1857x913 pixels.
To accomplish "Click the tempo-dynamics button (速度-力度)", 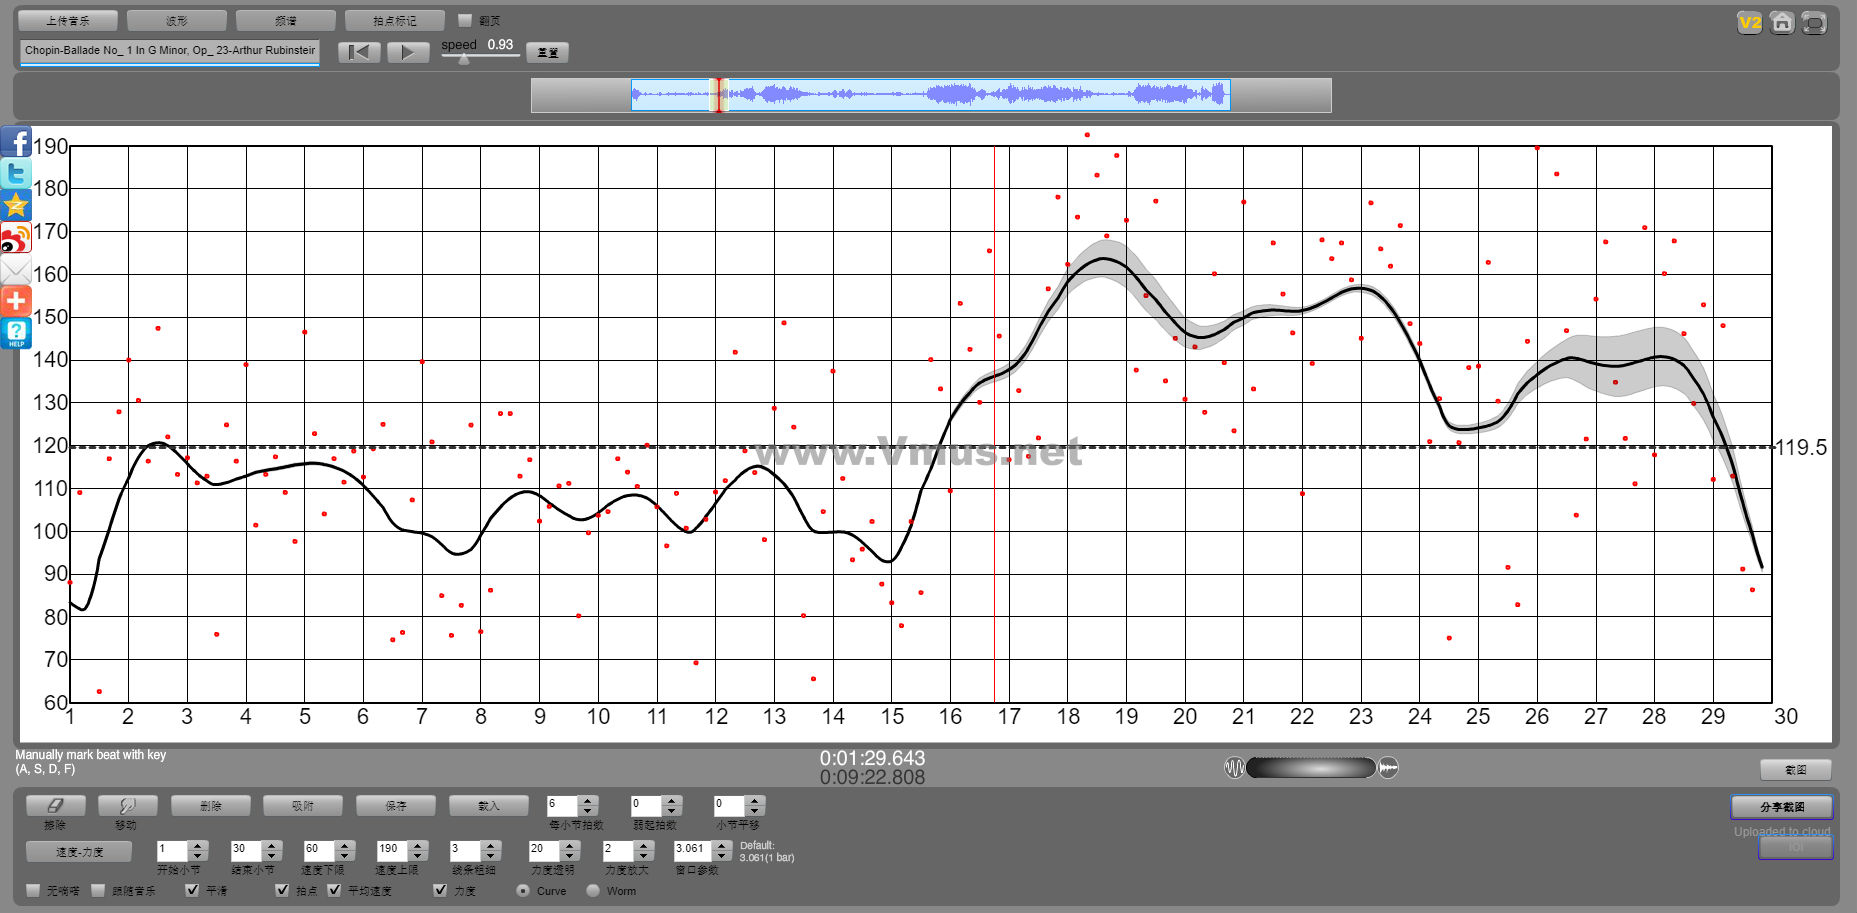I will coord(79,852).
